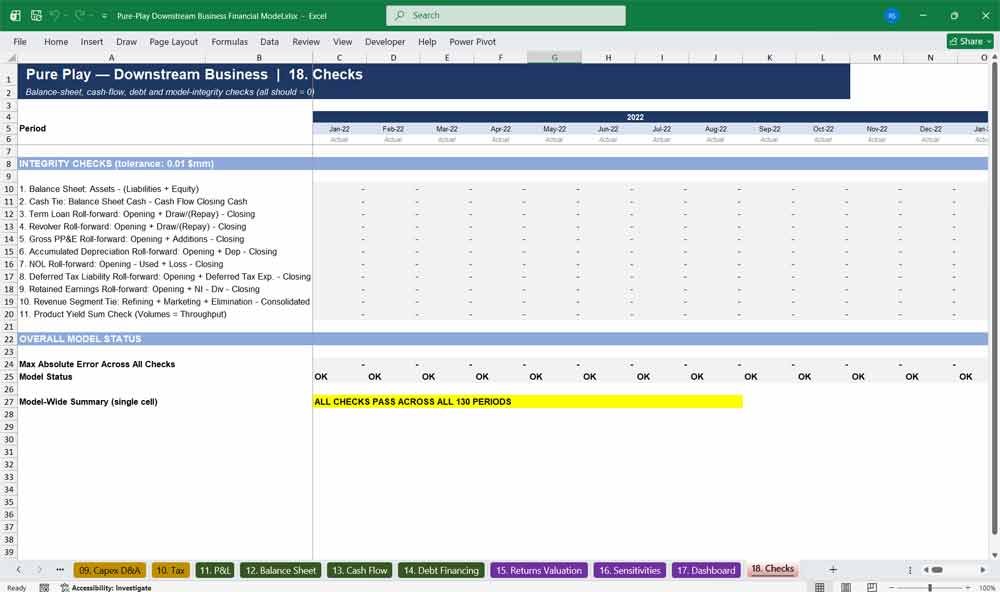
Task: Select column M header
Action: click(x=877, y=57)
